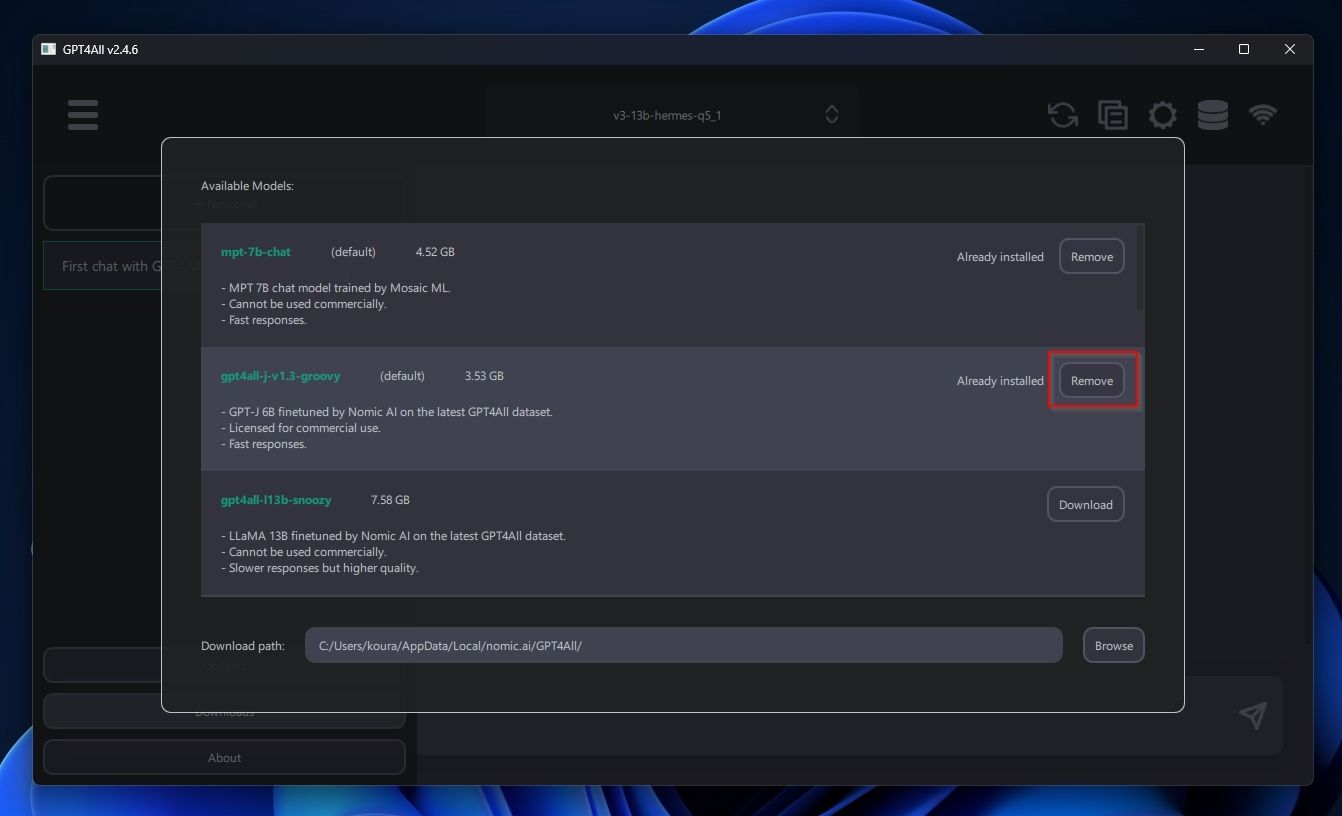This screenshot has height=816, width=1342.
Task: Select the gpt4all-j-v1.3-groovy model name
Action: [x=280, y=376]
